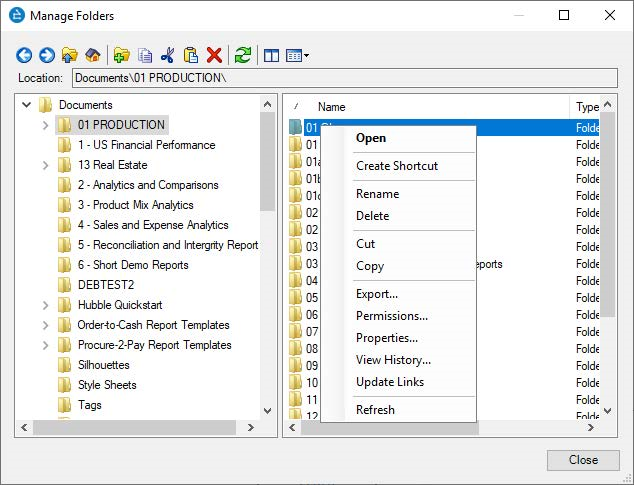The width and height of the screenshot is (634, 485).
Task: Choose Permissions... from the context menu
Action: [x=391, y=316]
